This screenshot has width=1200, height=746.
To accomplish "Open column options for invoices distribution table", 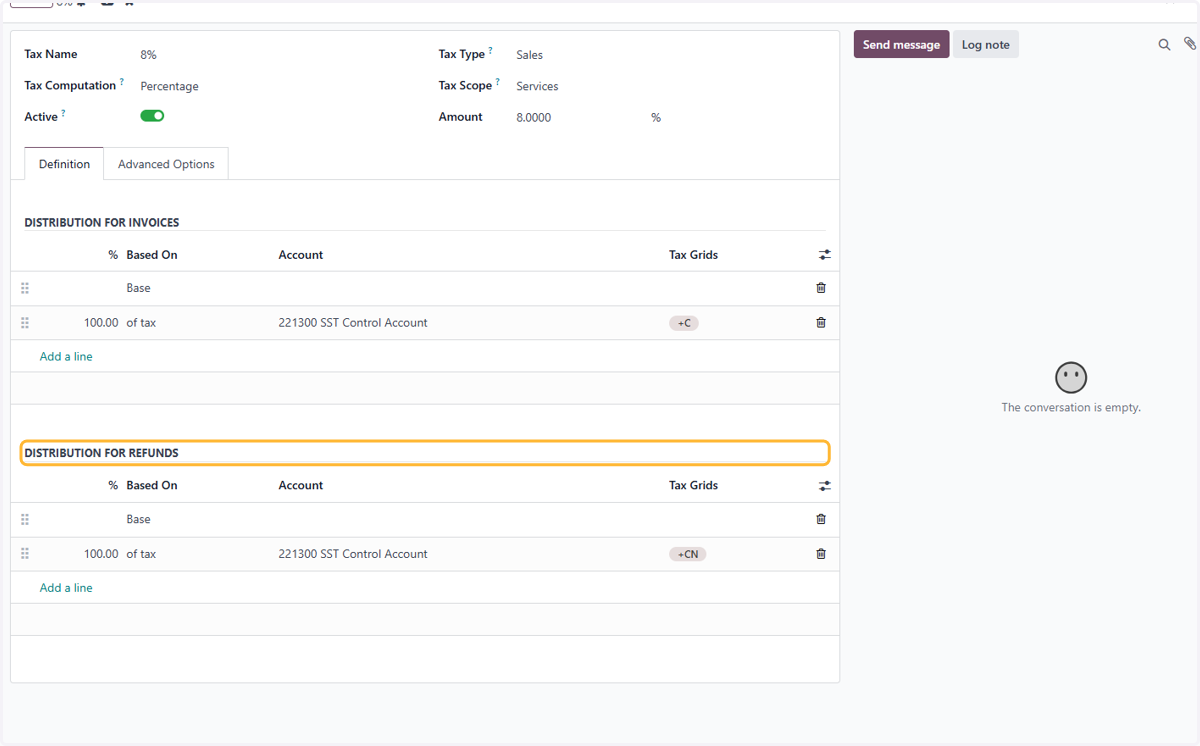I will click(825, 255).
